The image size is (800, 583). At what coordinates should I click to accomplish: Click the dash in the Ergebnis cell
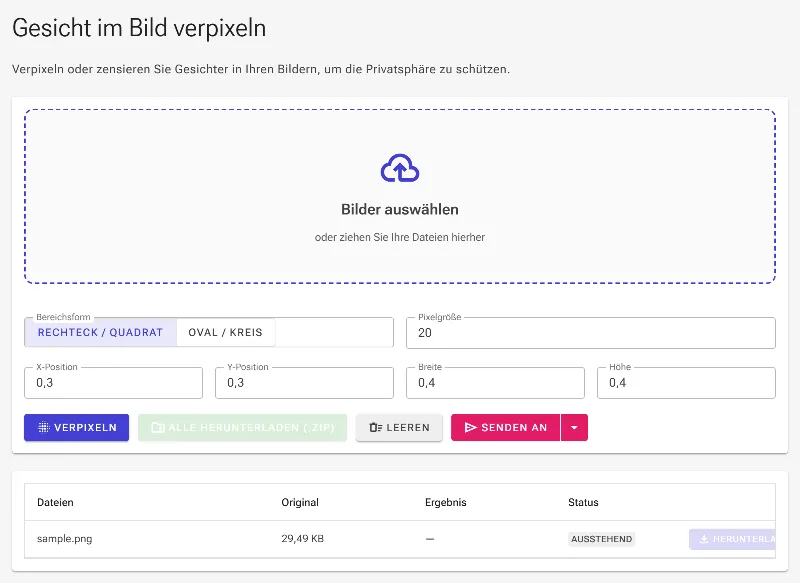[430, 539]
